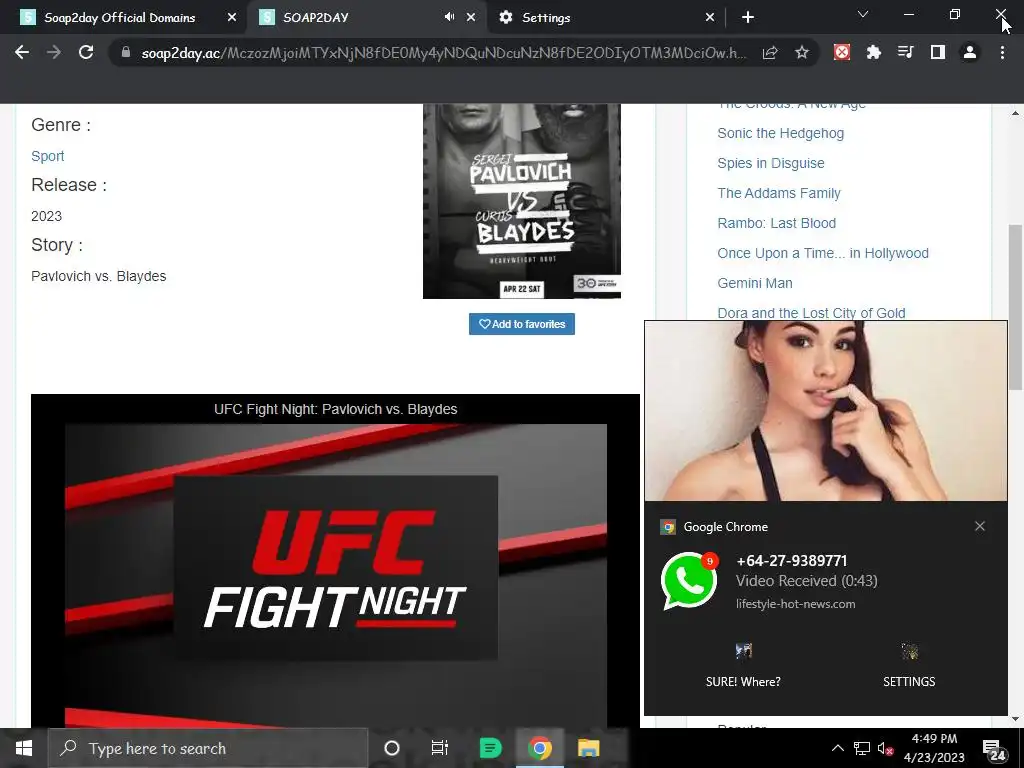
Task: Open The Addams Family link
Action: pyautogui.click(x=778, y=193)
